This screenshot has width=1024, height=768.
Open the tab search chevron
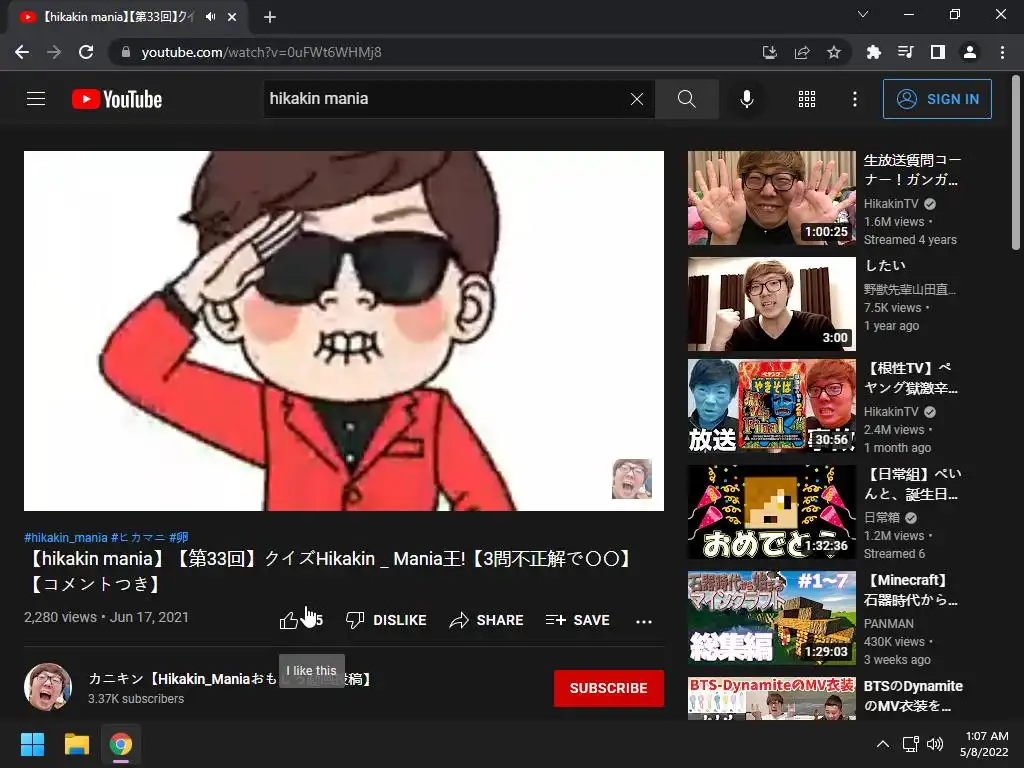tap(863, 14)
